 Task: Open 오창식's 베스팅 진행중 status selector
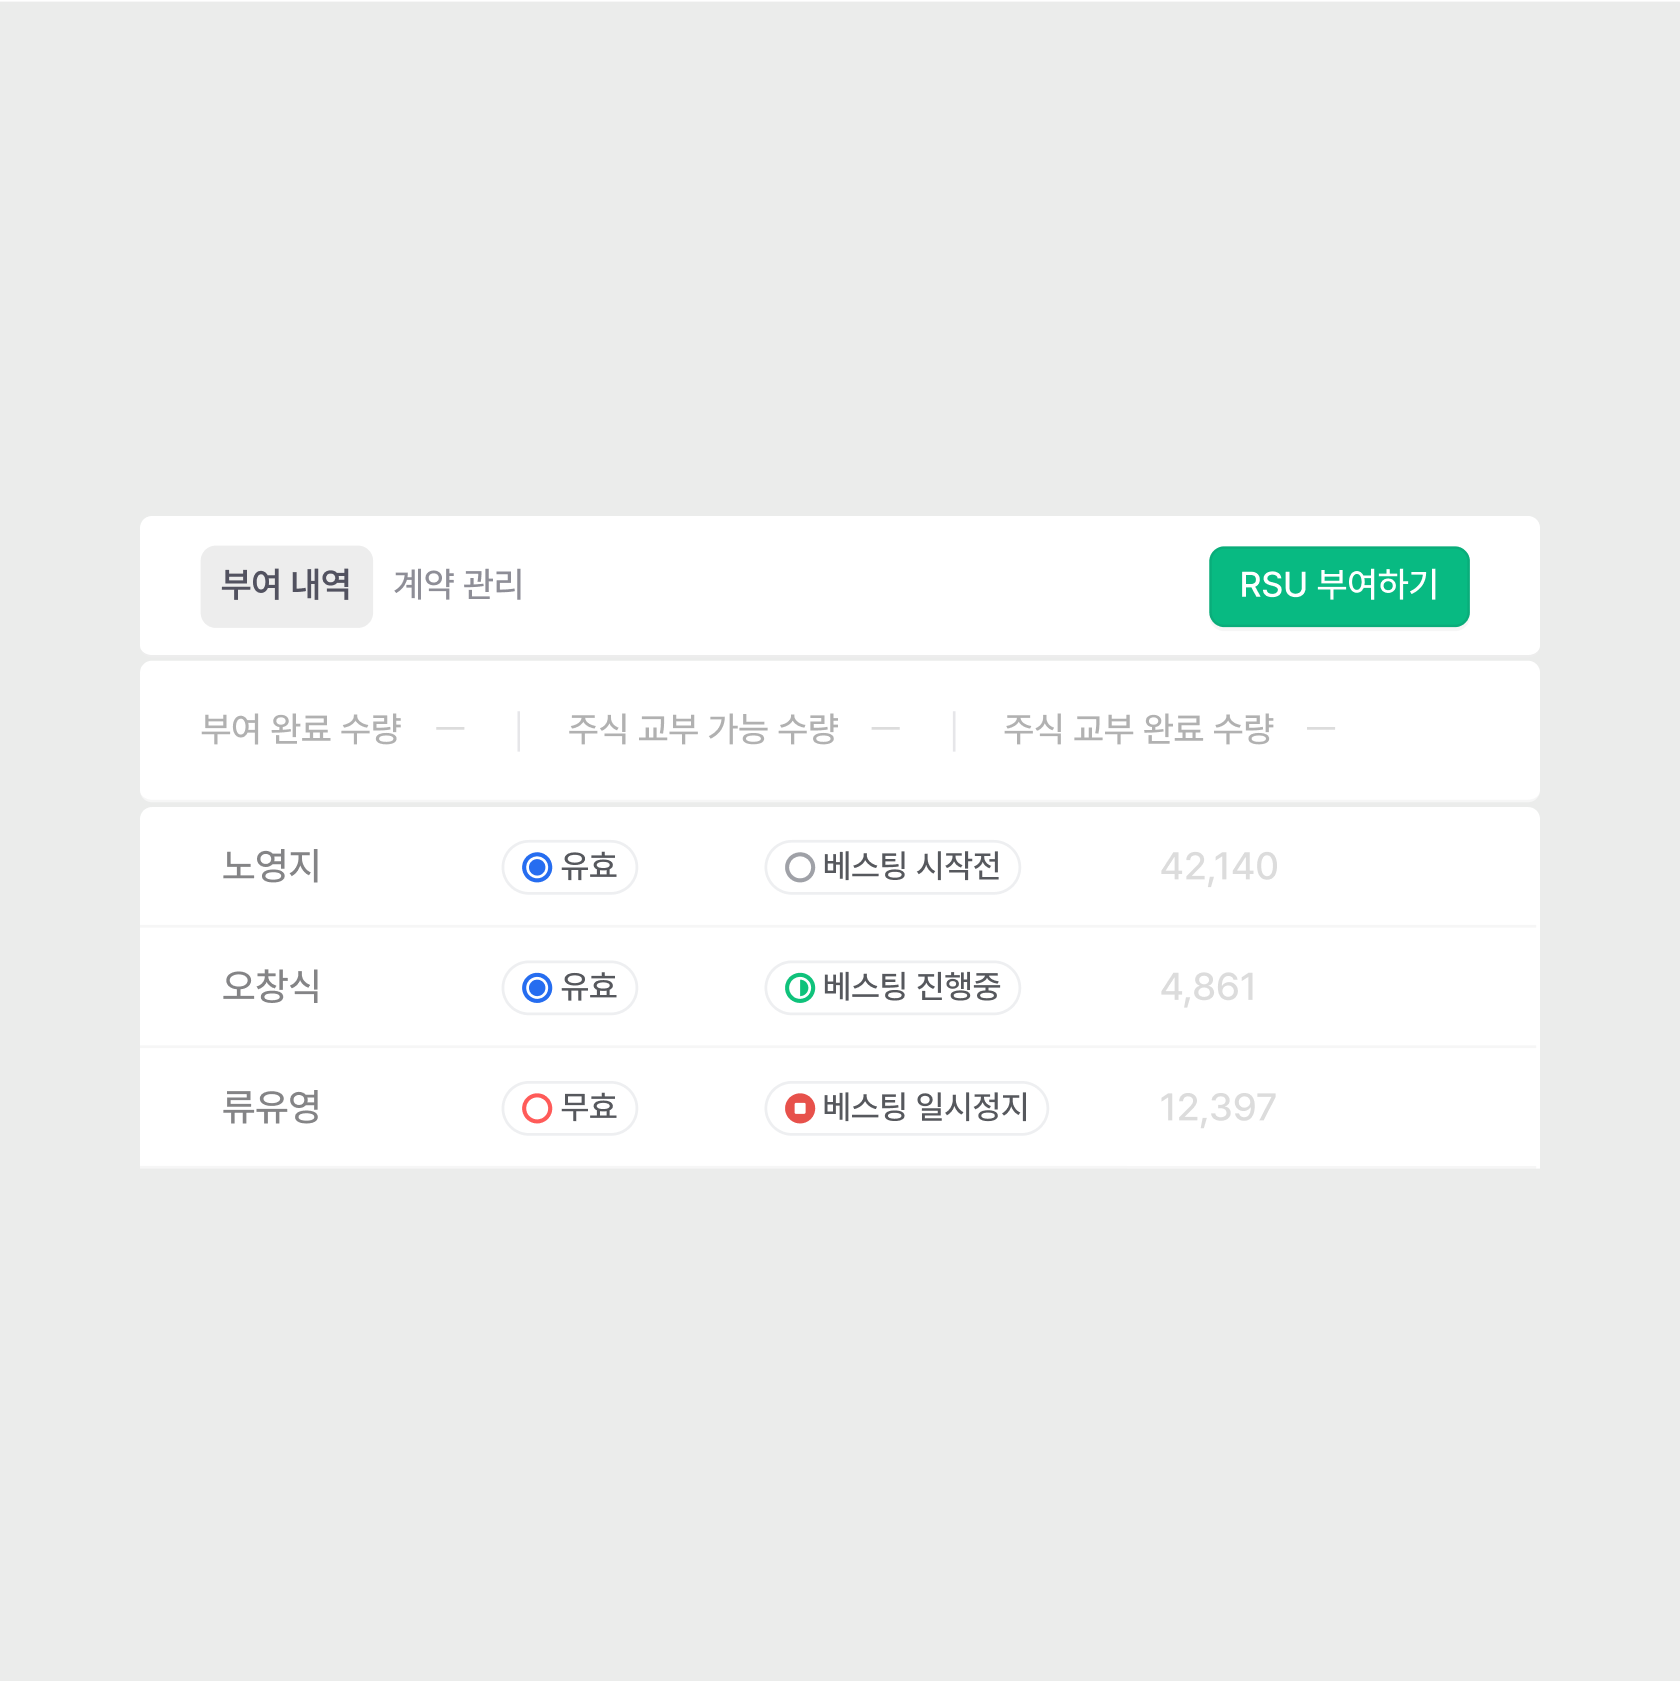[x=892, y=988]
